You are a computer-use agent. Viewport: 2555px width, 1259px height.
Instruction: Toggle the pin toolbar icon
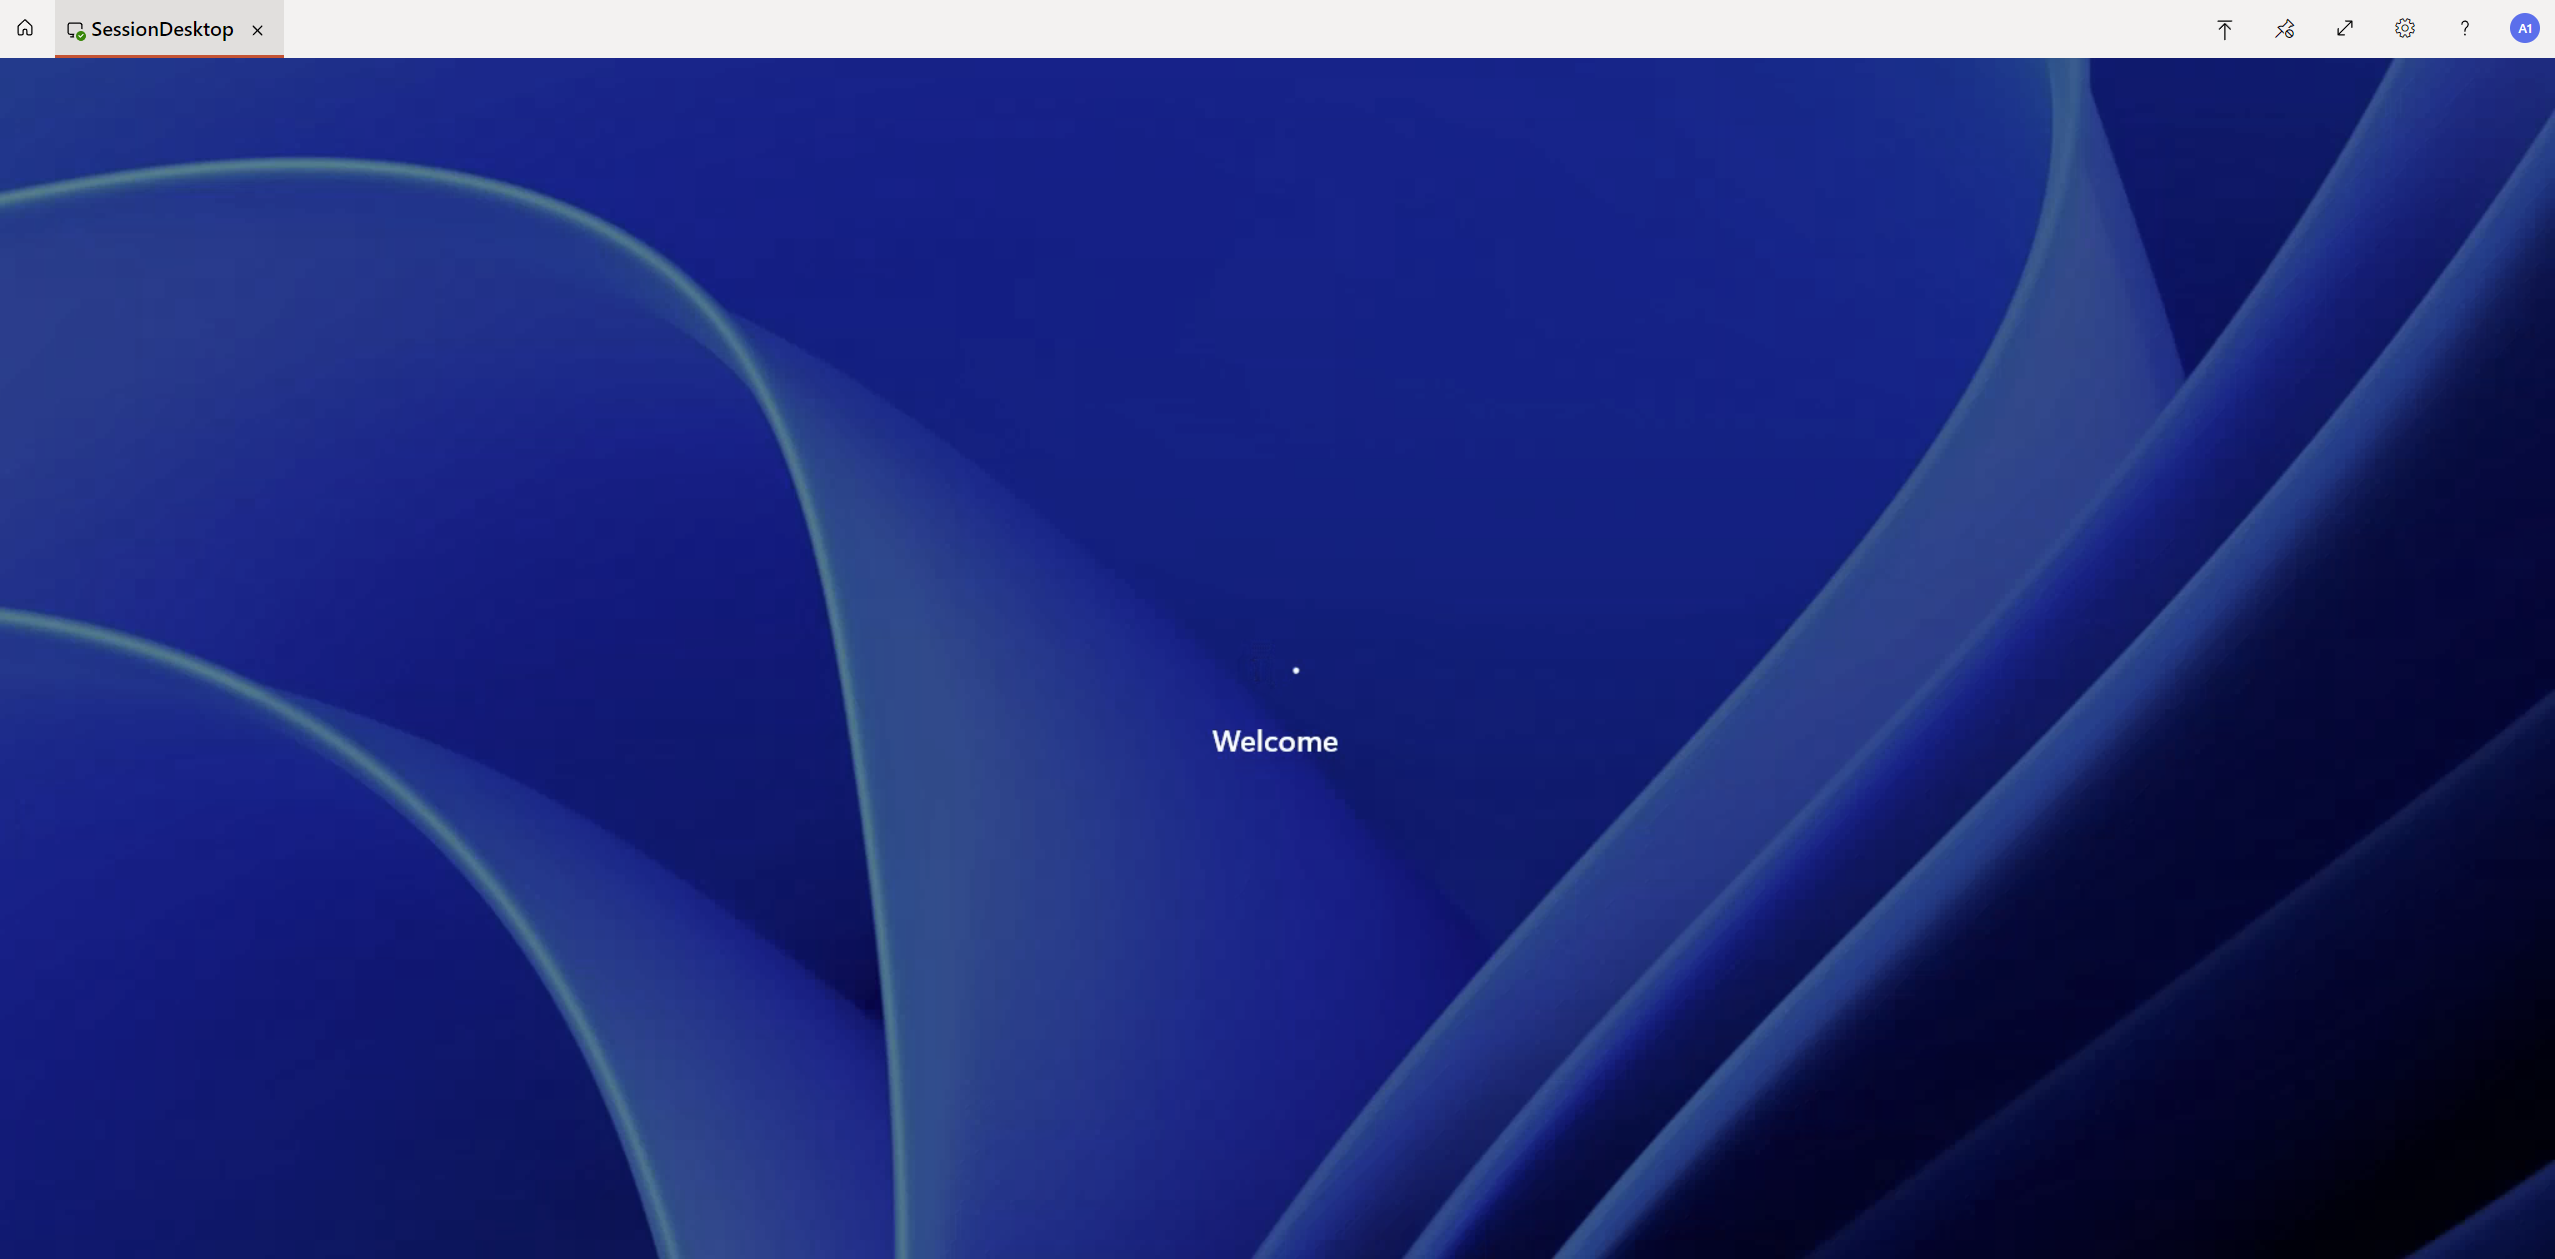tap(2284, 29)
